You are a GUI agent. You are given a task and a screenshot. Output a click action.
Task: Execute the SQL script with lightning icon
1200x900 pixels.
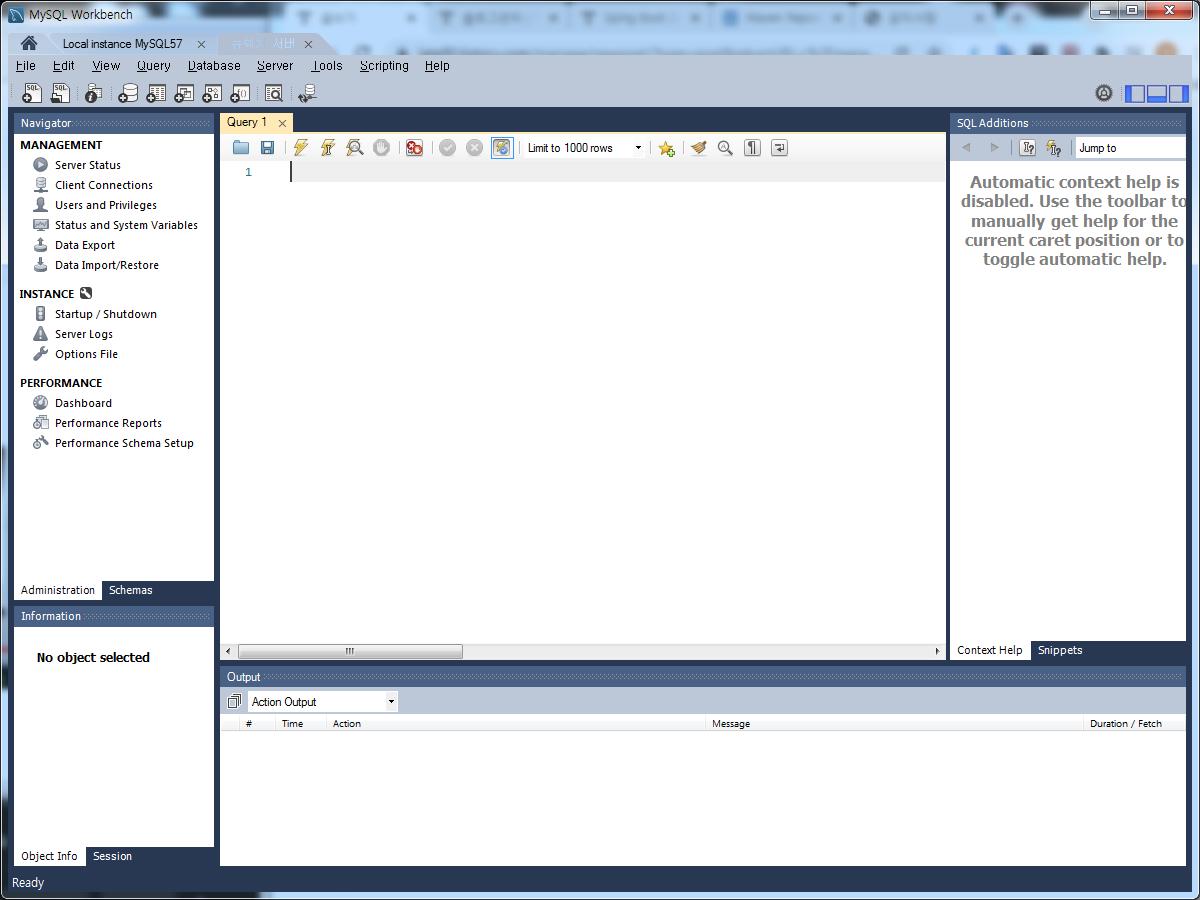point(300,148)
